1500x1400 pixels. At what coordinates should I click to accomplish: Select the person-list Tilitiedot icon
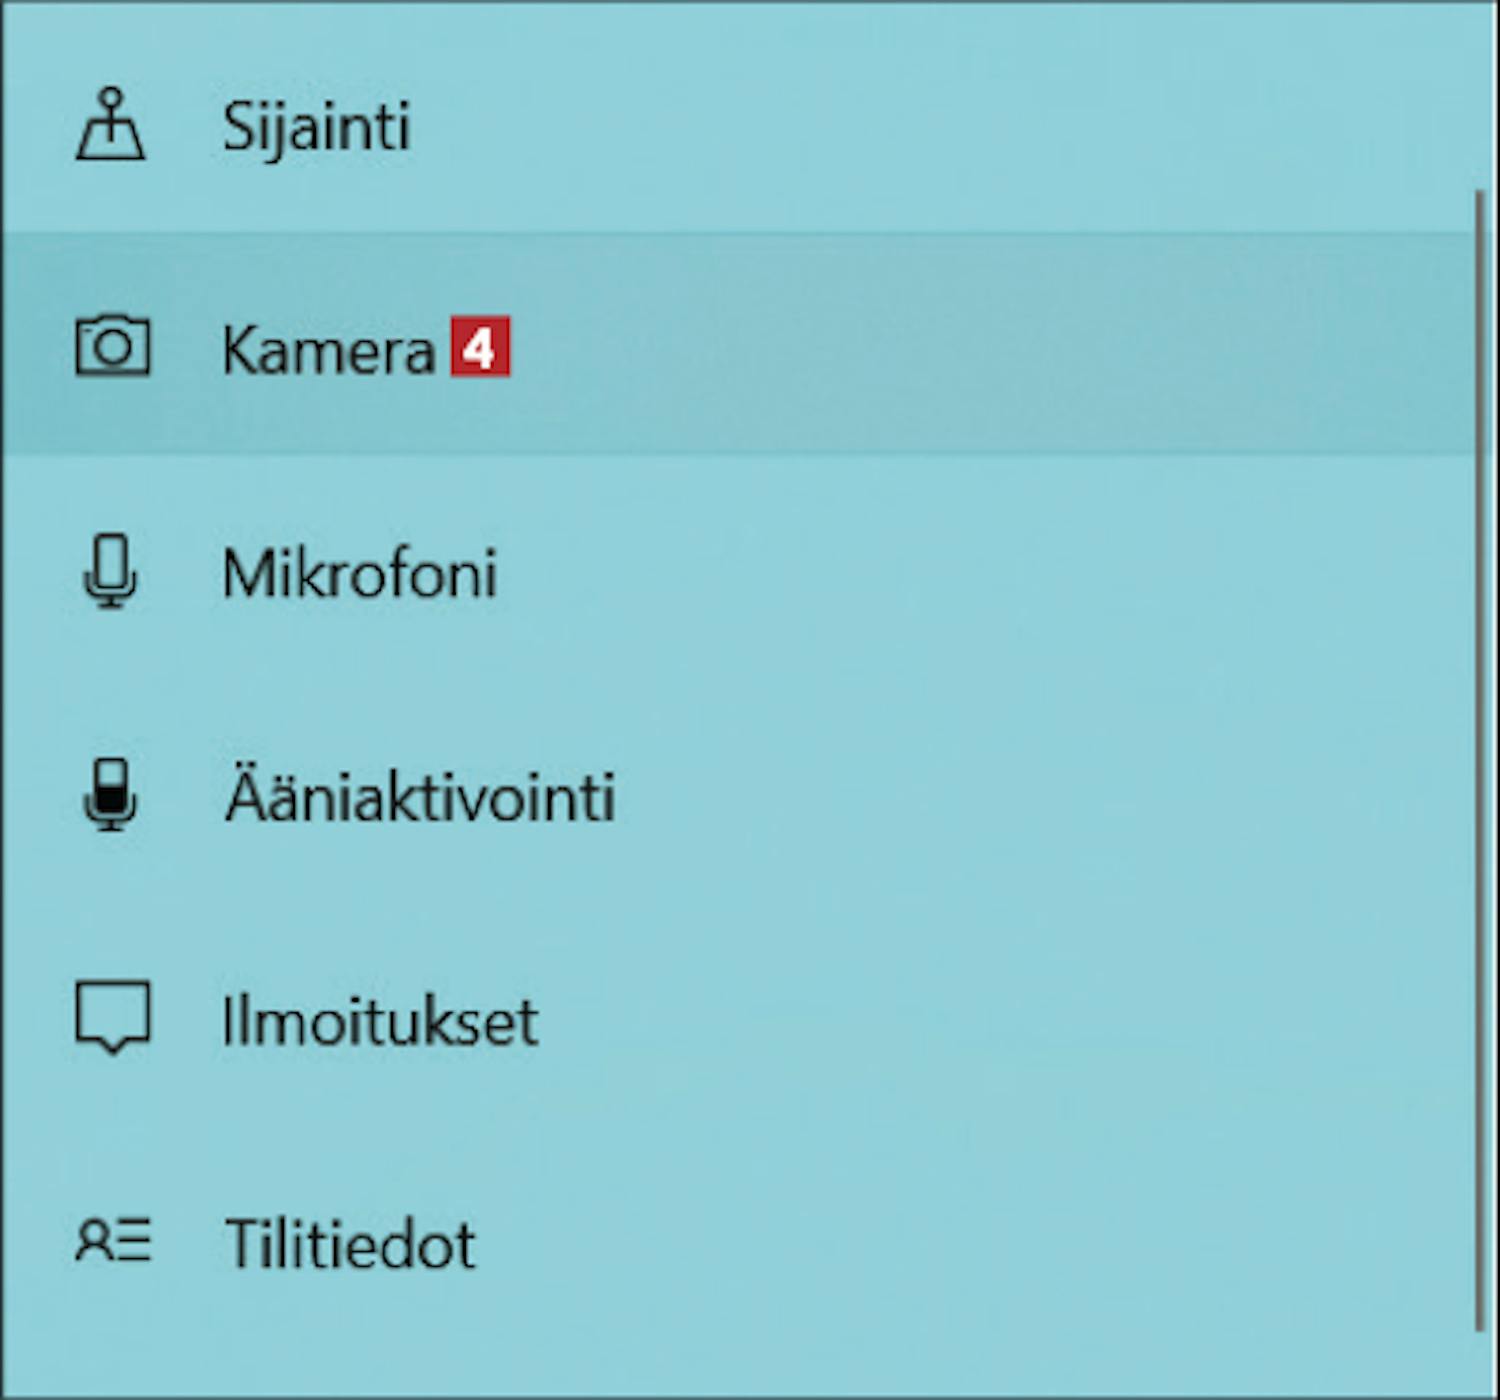pyautogui.click(x=112, y=1241)
